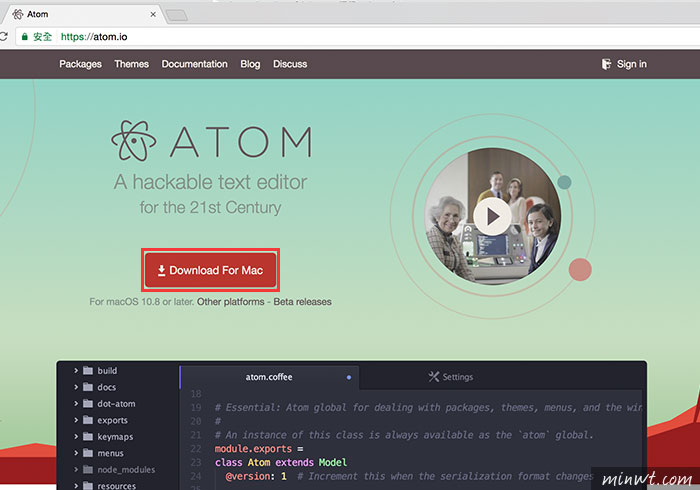The height and width of the screenshot is (490, 700).
Task: Click the download arrow icon in the button
Action: (x=162, y=270)
